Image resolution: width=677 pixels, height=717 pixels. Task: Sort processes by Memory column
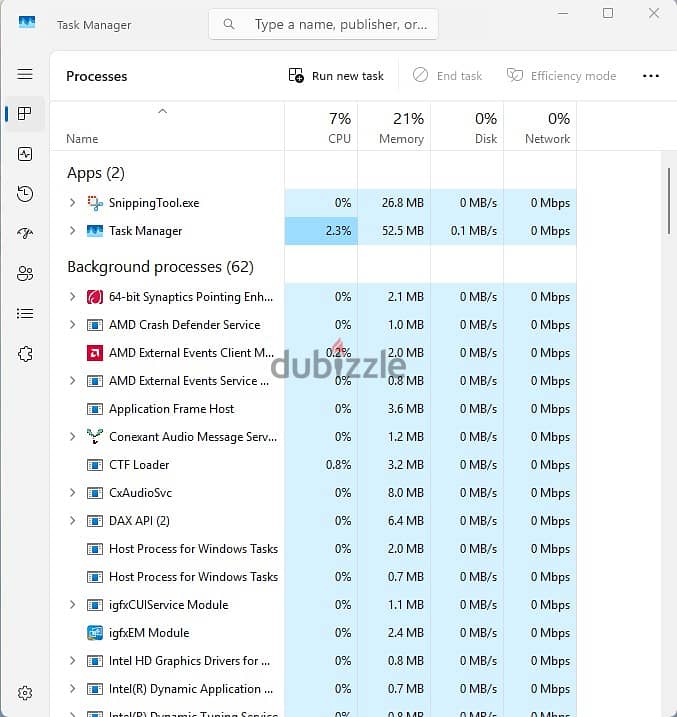pyautogui.click(x=394, y=128)
